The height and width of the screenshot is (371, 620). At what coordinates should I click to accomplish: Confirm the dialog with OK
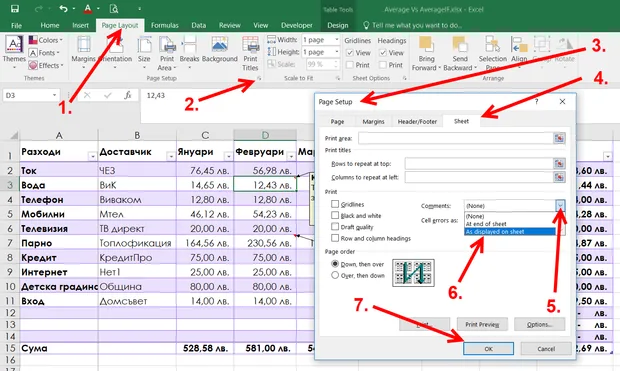tap(488, 348)
